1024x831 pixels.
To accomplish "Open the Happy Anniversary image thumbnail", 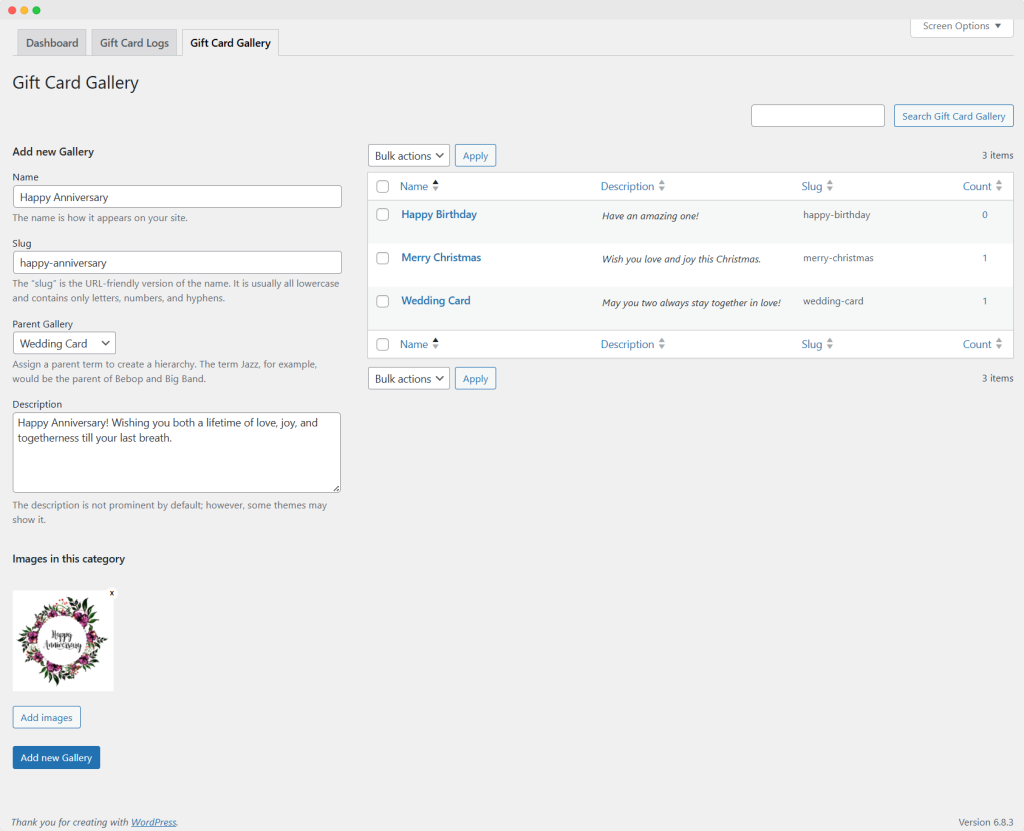I will click(x=63, y=641).
